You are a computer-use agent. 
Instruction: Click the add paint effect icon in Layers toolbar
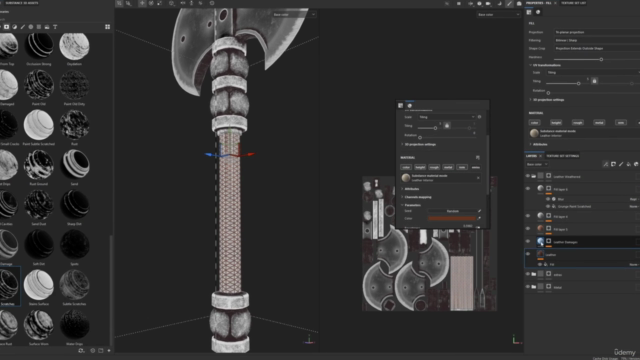[x=605, y=164]
